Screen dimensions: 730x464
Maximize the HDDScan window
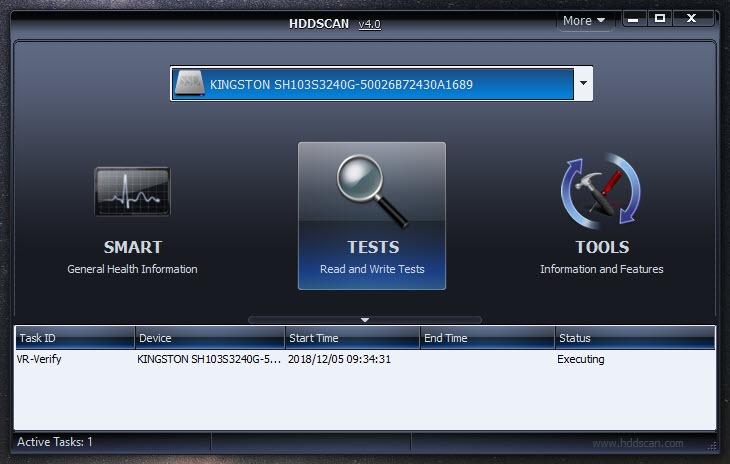point(660,19)
